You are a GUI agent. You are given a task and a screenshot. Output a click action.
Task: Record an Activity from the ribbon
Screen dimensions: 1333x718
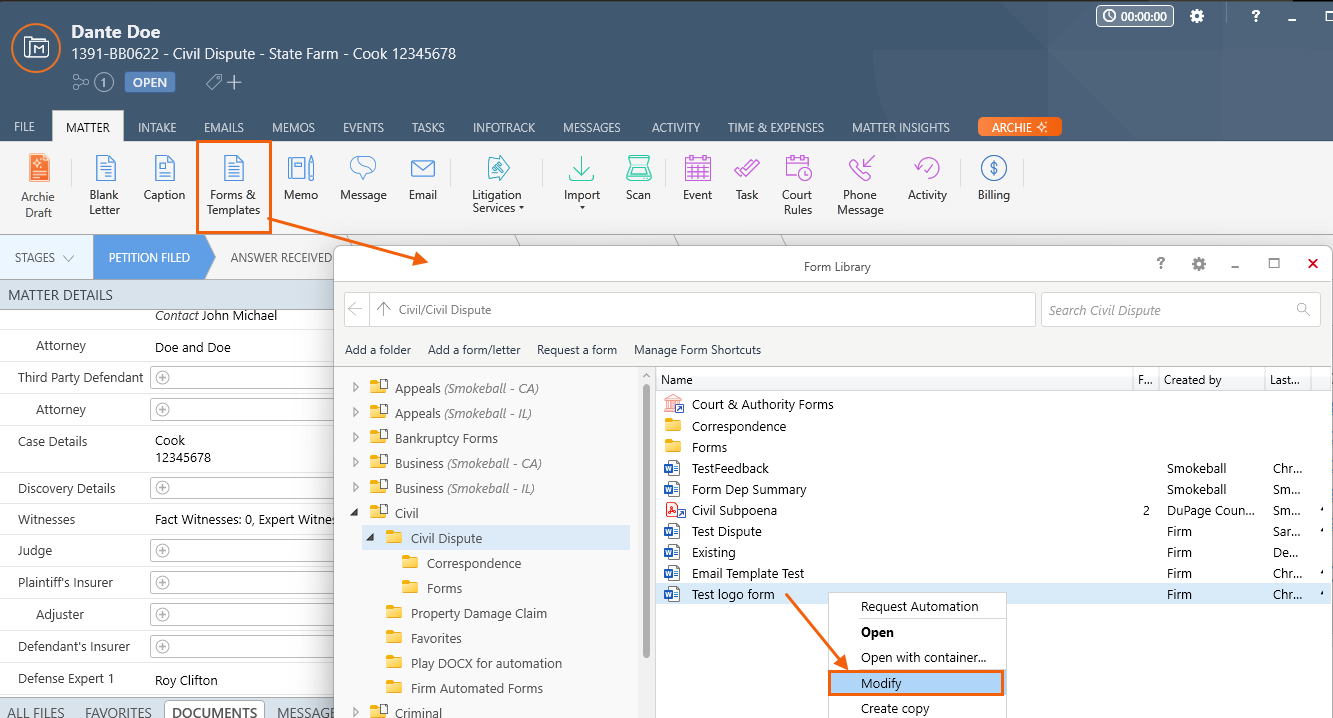pyautogui.click(x=927, y=179)
